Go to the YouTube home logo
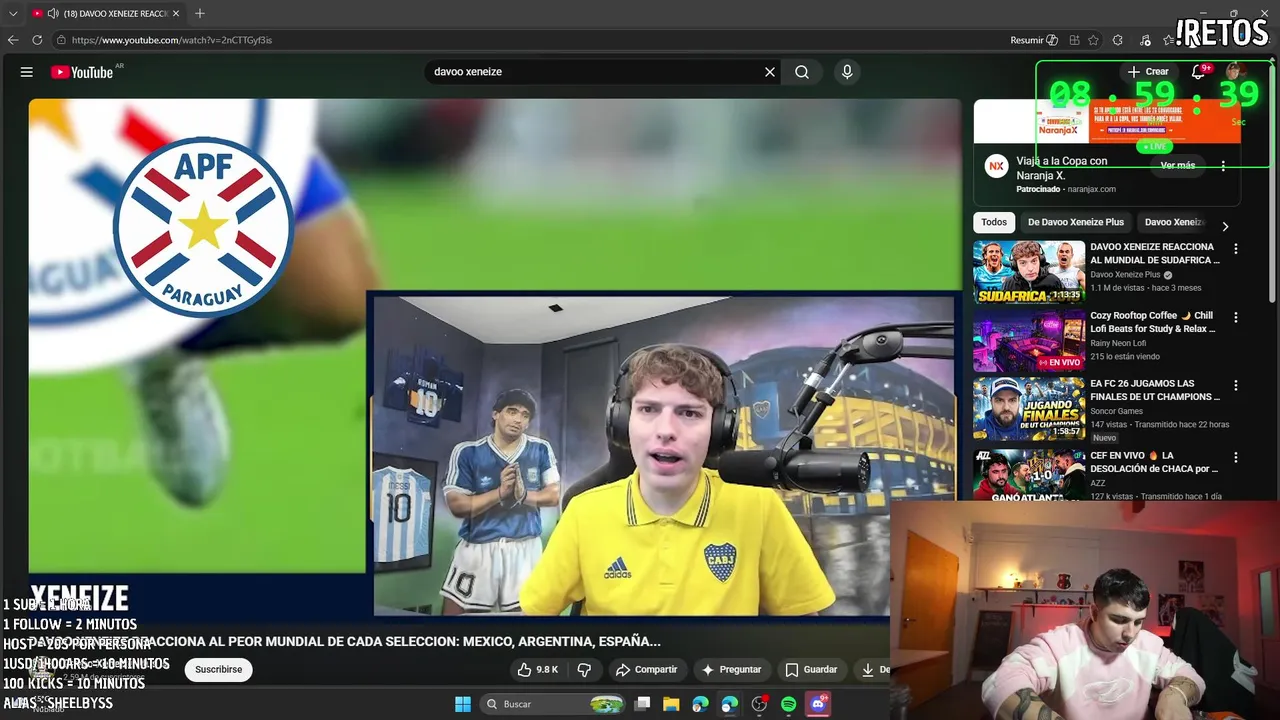 (x=82, y=72)
